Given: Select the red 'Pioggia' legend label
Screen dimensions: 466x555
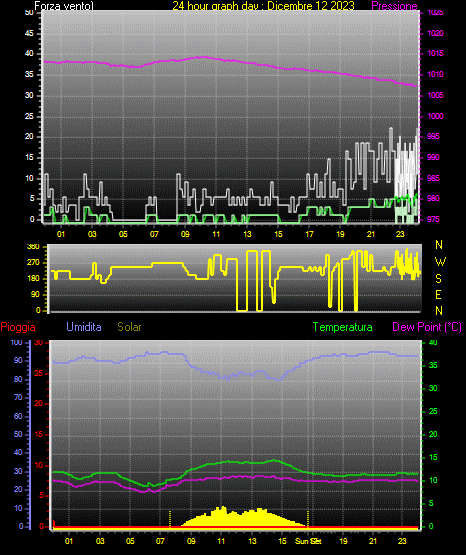Looking at the screenshot, I should point(18,327).
